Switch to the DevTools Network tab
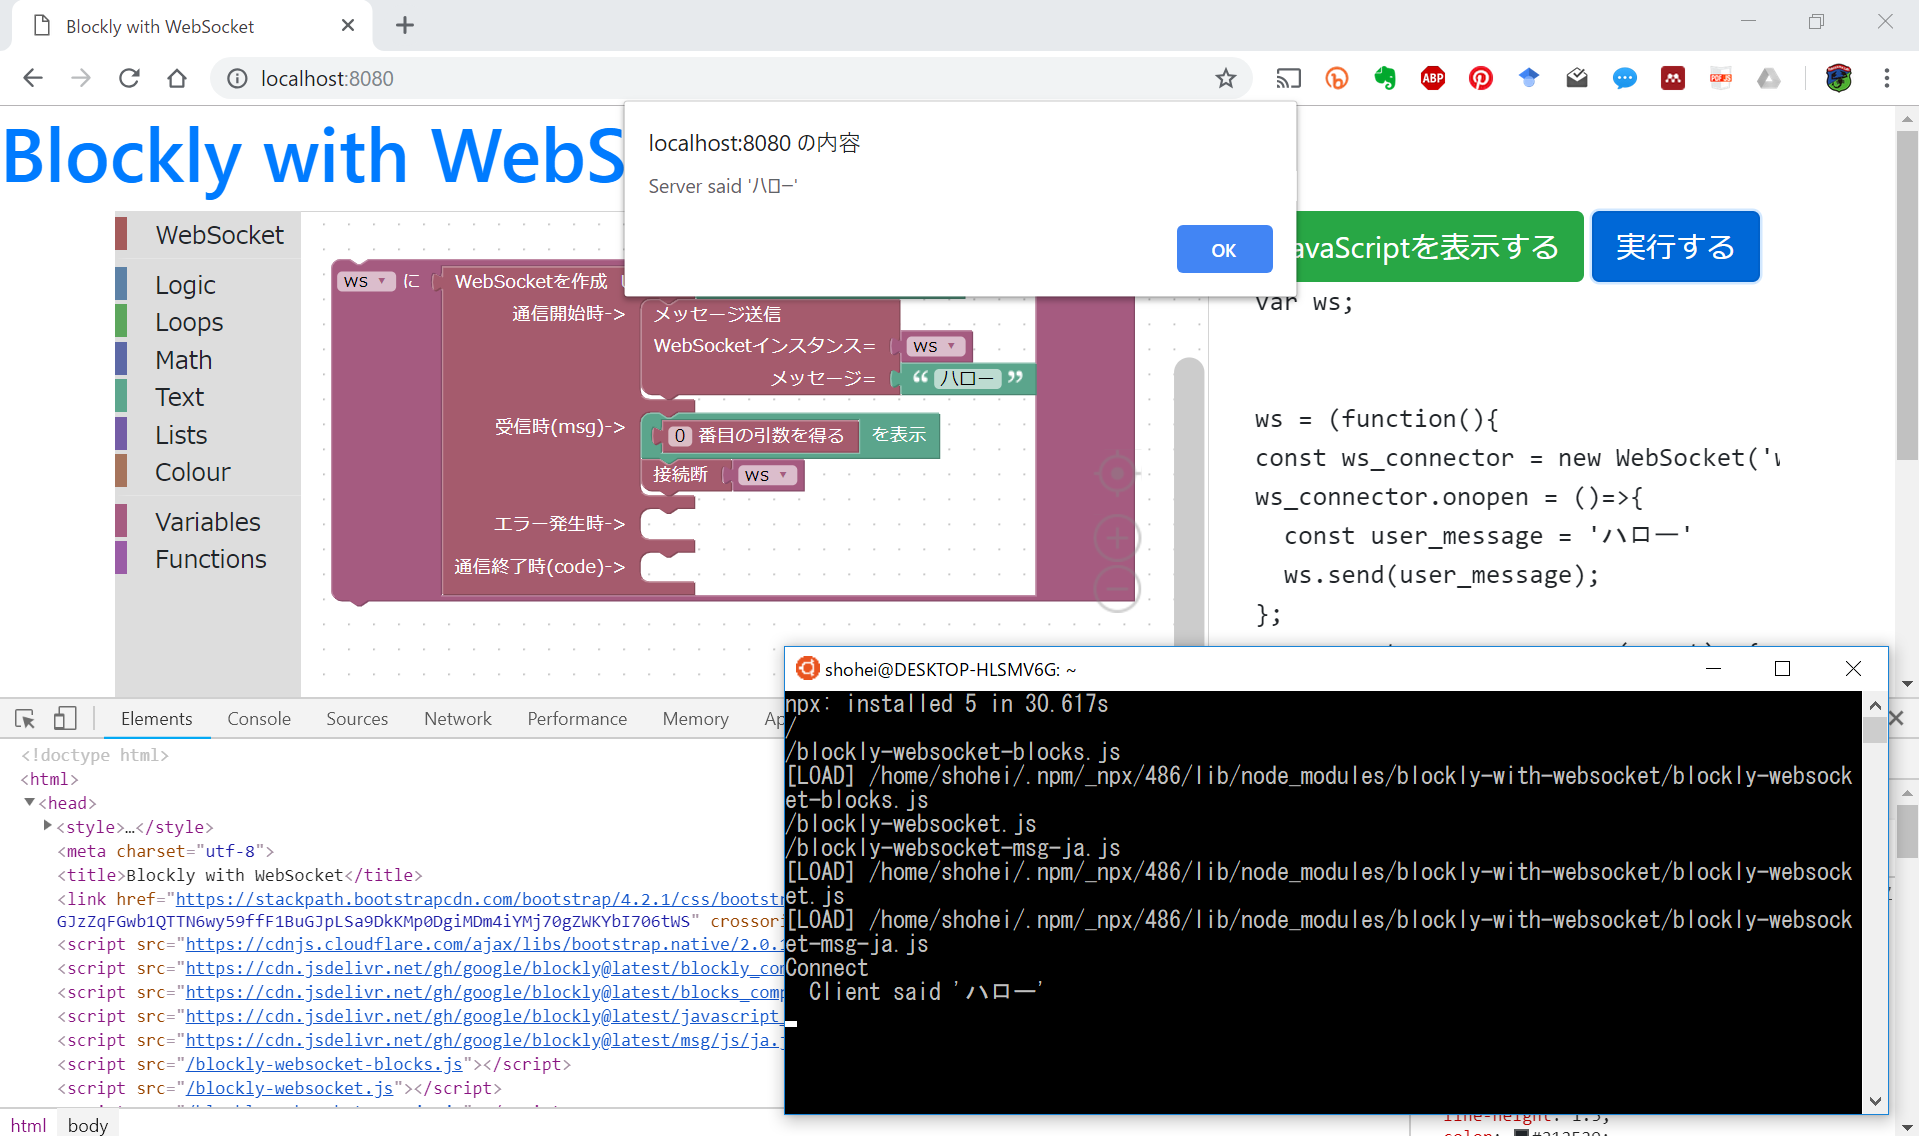This screenshot has width=1919, height=1136. (458, 718)
